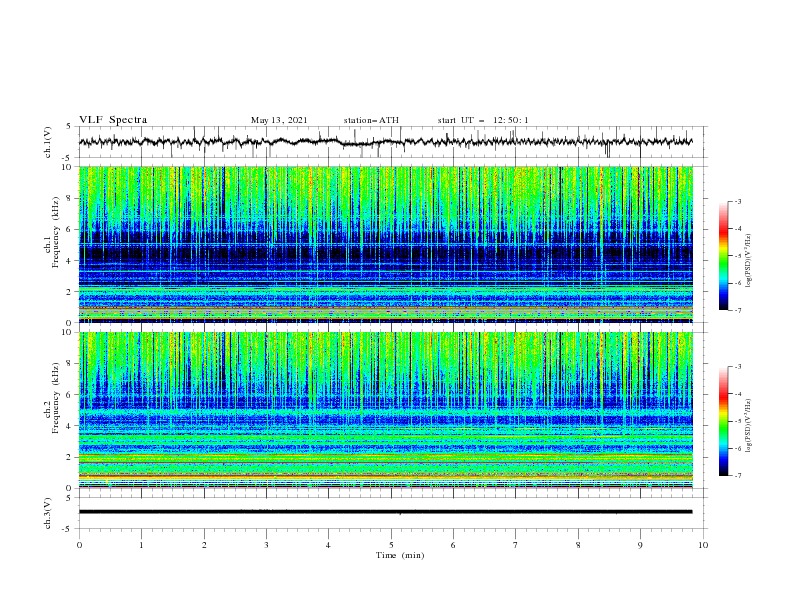Viewport: 792px width, 612px height.
Task: Click the '-3' label on upper colorbar
Action: [737, 201]
